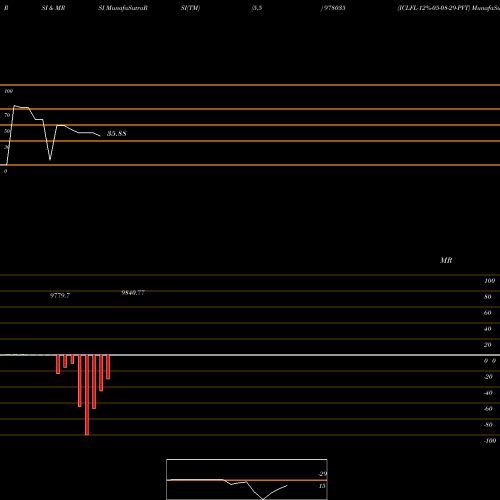This screenshot has width=500, height=500.
Task: Click the 100 label on RSI axis
Action: point(8,91)
